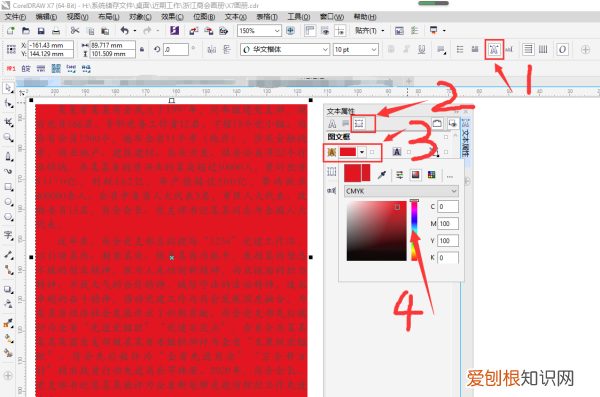600x397 pixels.
Task: Toggle Show guidelines icon
Action: tap(340, 31)
